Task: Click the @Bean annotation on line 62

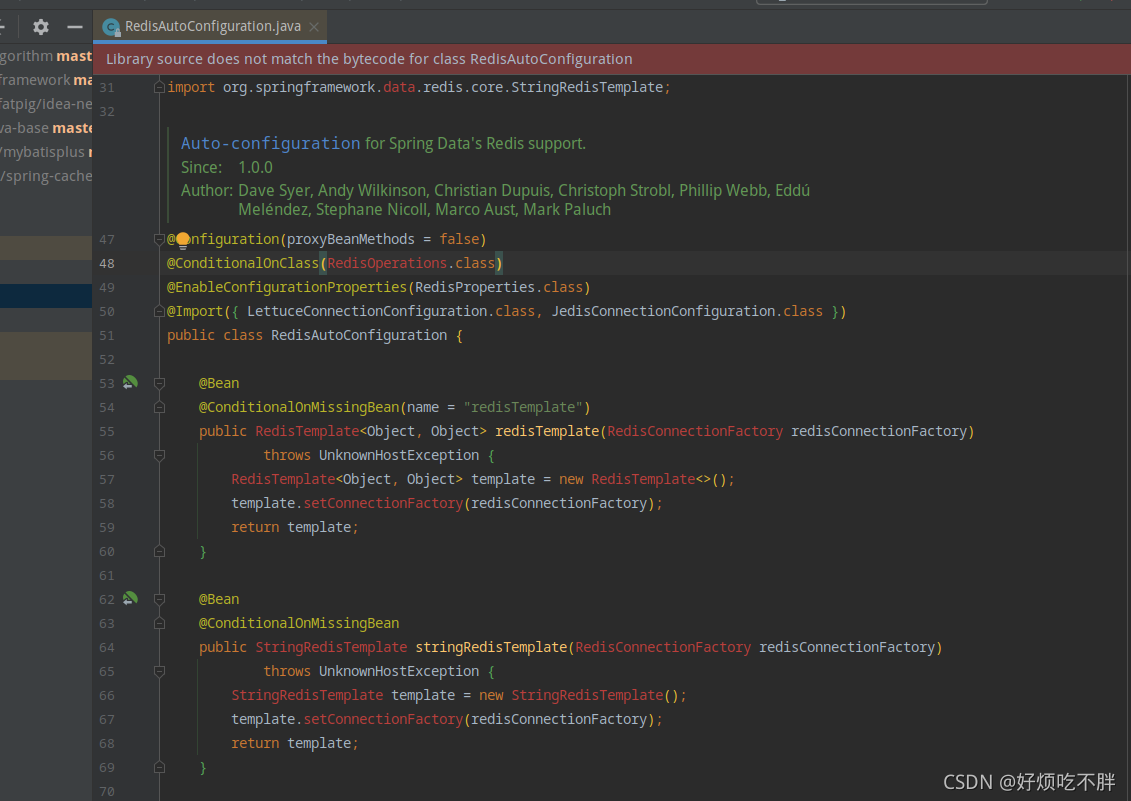Action: click(219, 599)
